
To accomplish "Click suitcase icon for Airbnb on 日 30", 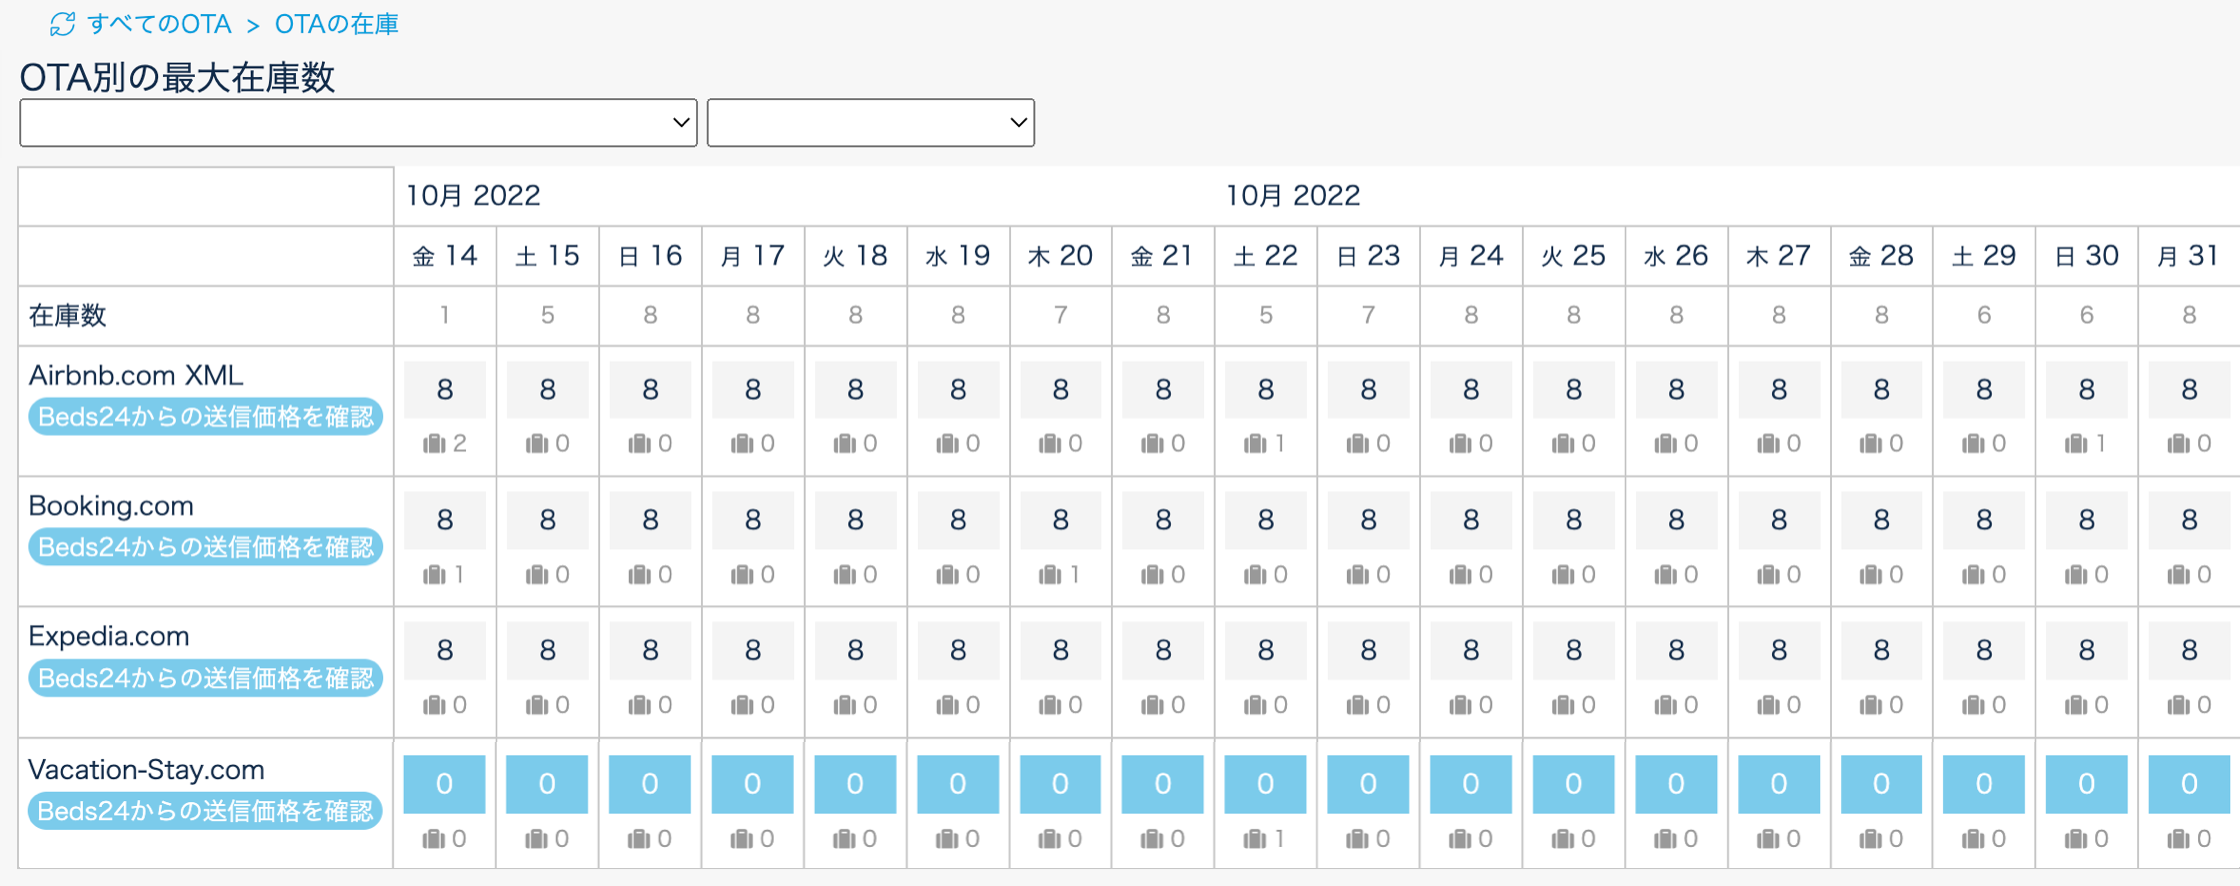I will [2076, 443].
